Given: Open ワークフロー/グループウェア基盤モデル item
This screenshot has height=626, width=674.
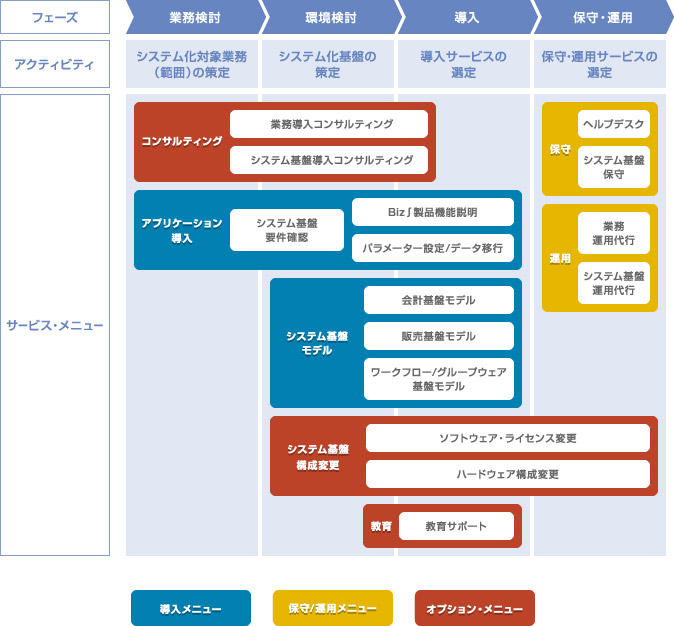Looking at the screenshot, I should (439, 379).
